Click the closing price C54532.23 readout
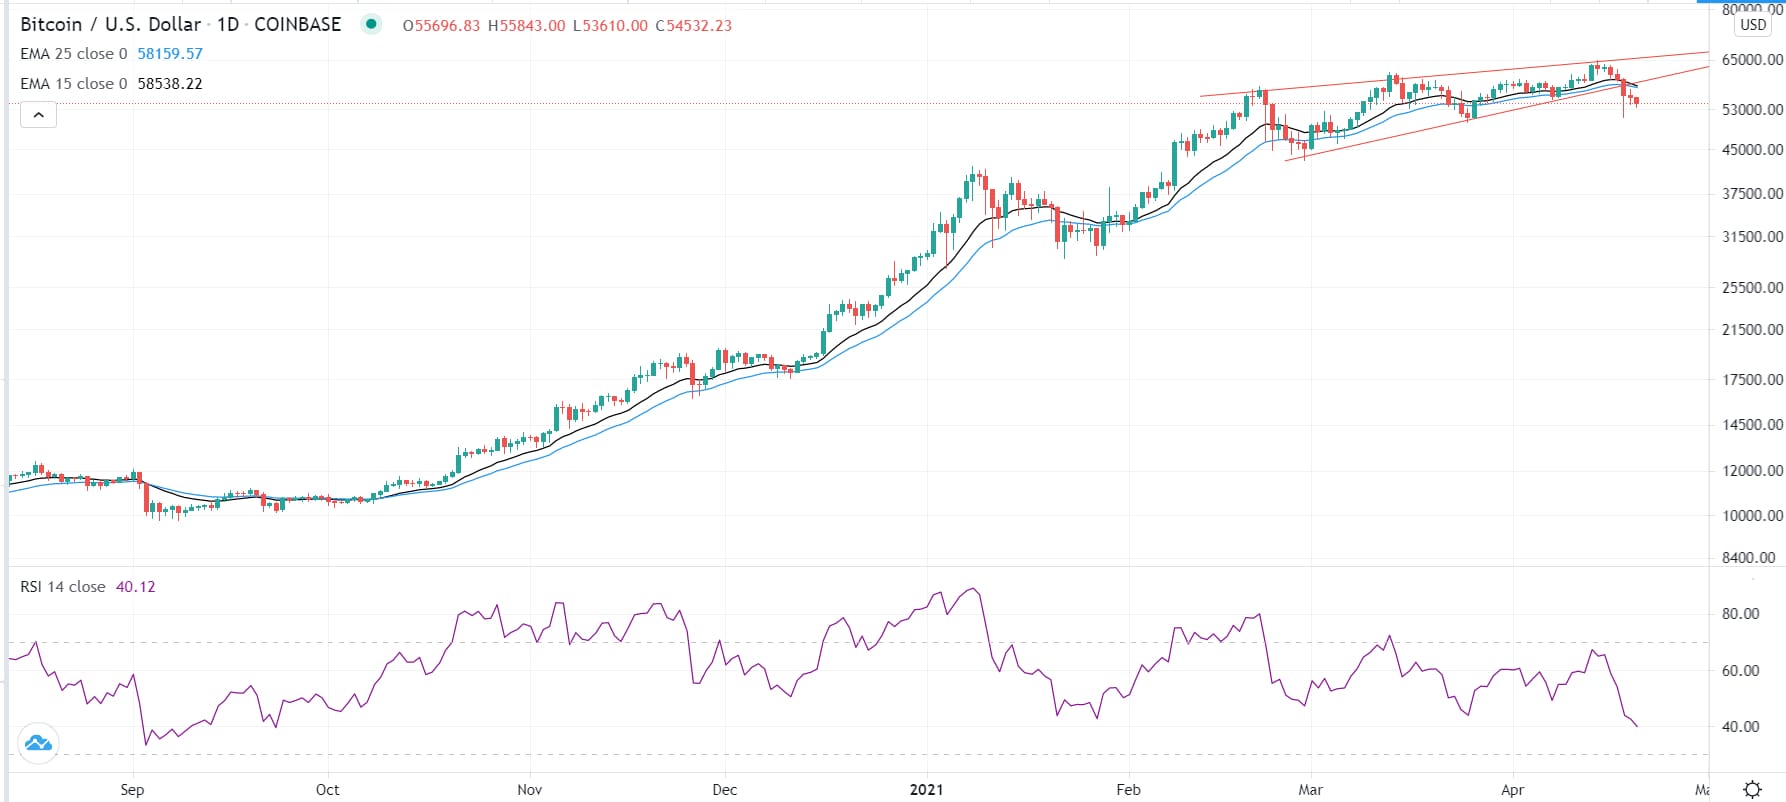The image size is (1786, 802). (x=694, y=26)
